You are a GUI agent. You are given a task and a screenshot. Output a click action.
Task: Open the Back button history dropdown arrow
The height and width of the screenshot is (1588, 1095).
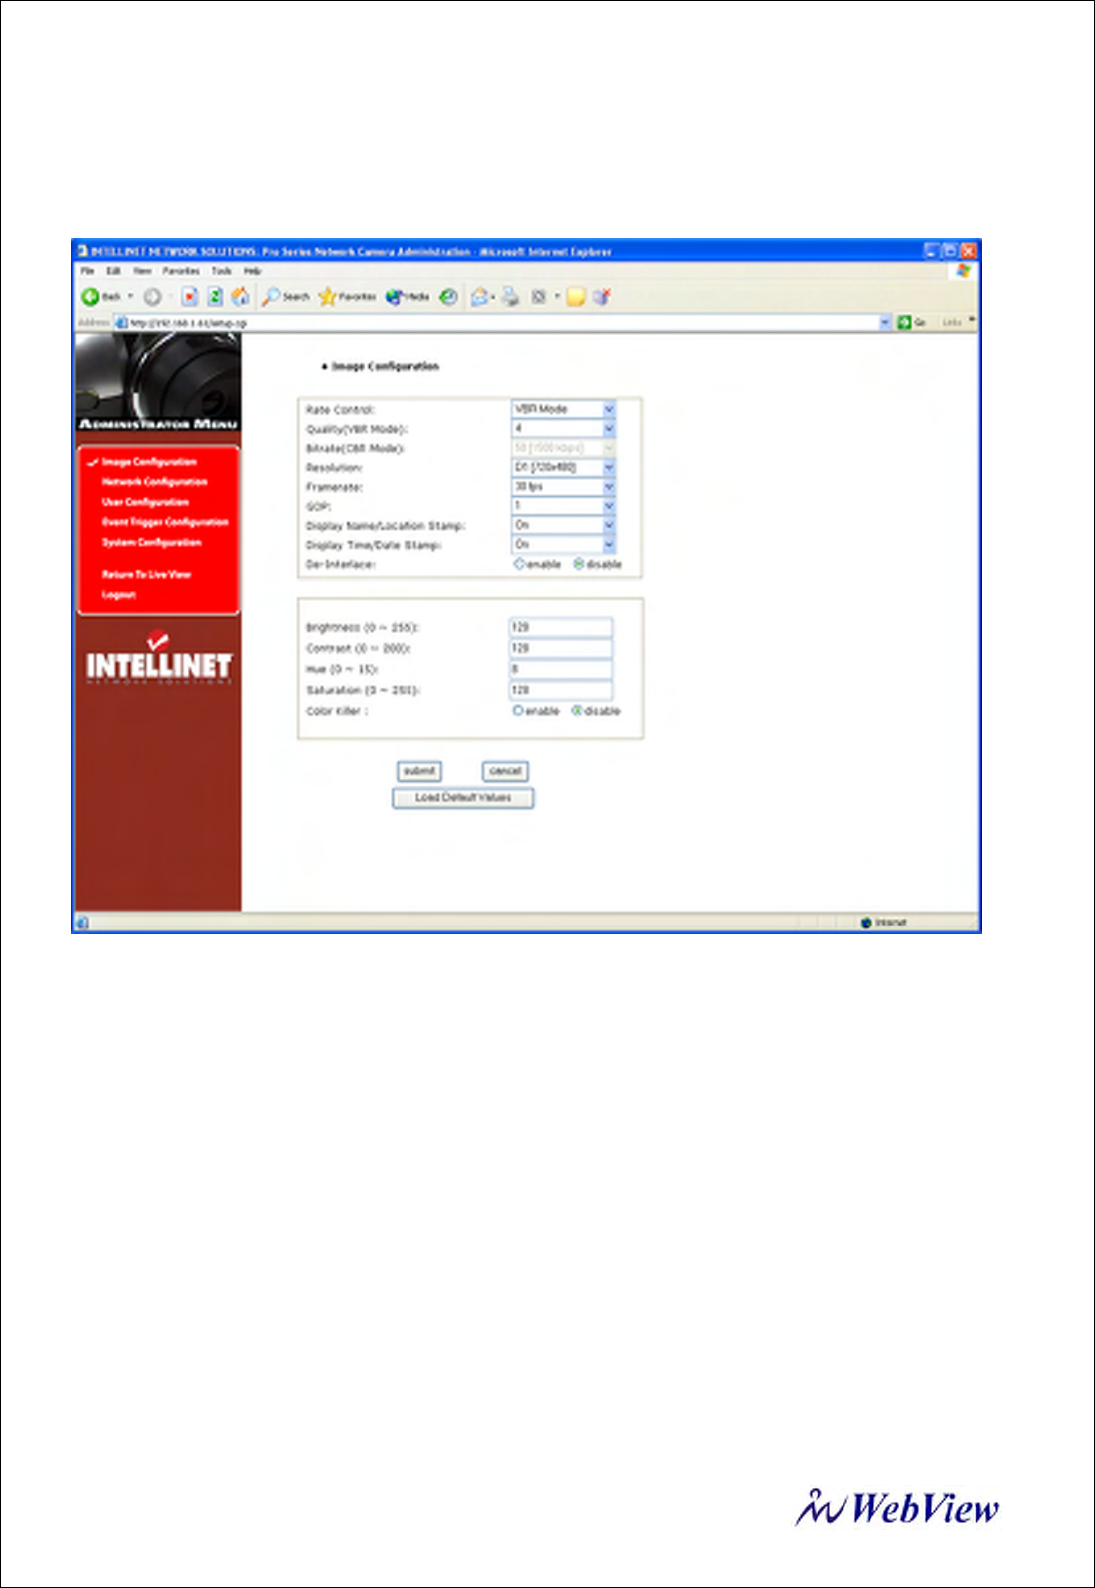[x=130, y=297]
